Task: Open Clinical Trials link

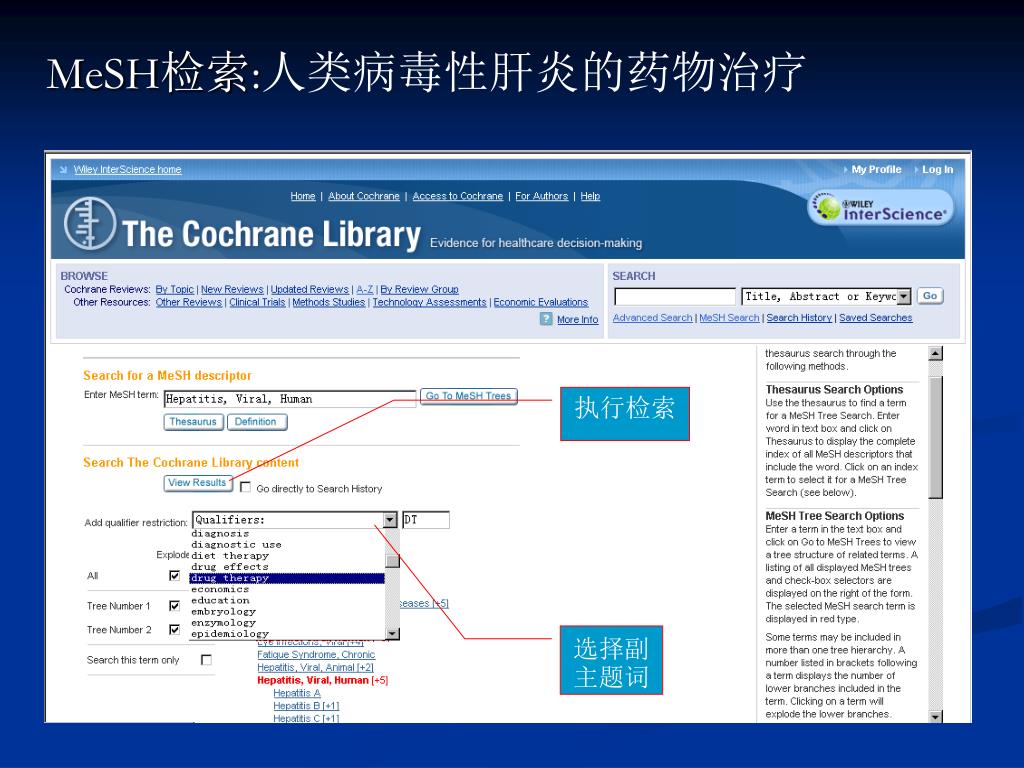Action: (x=257, y=302)
